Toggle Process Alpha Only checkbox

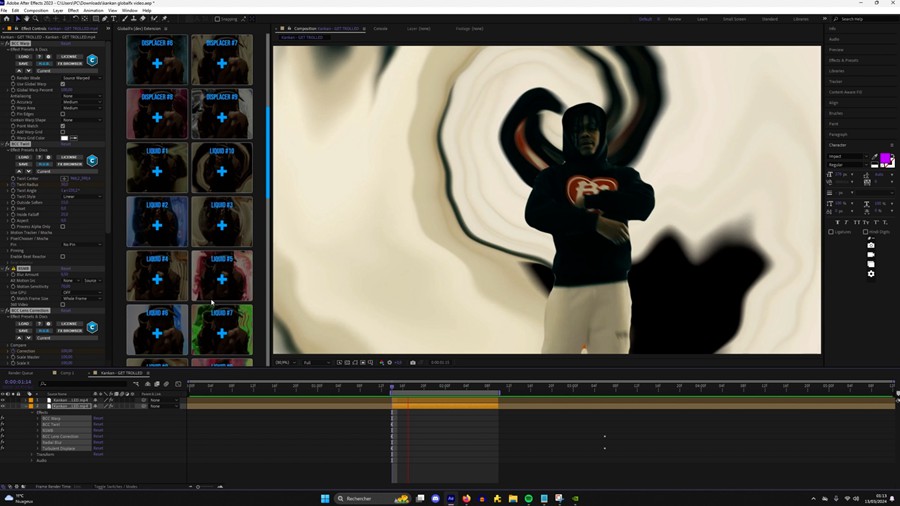point(63,227)
